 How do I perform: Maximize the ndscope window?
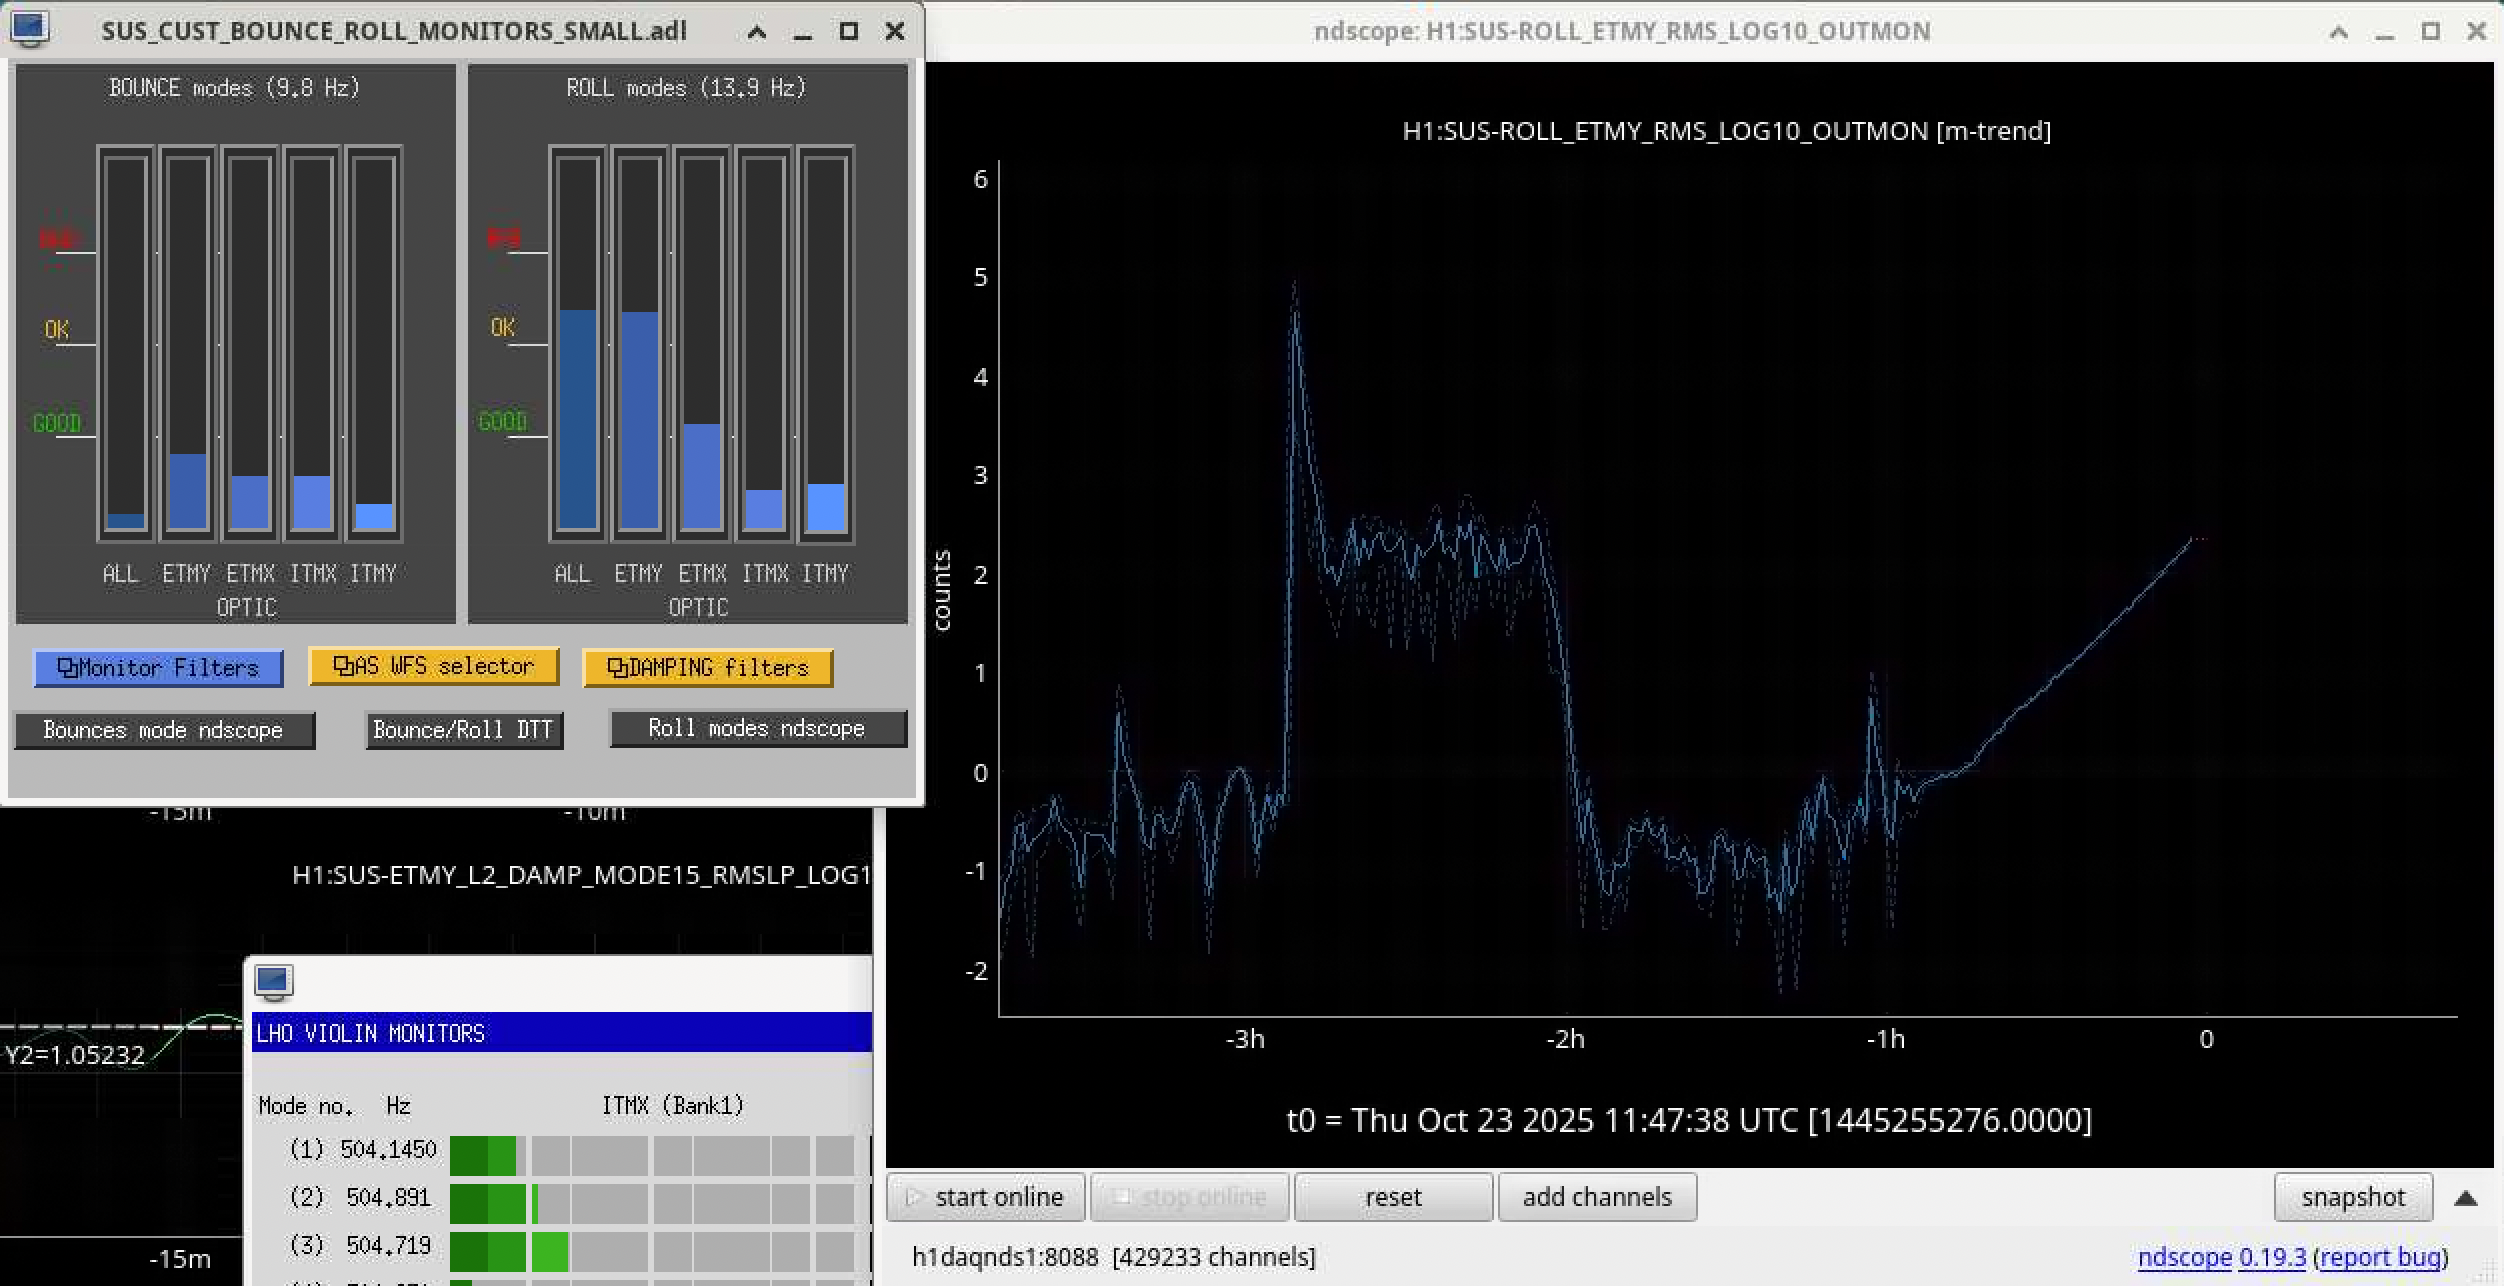(2431, 32)
